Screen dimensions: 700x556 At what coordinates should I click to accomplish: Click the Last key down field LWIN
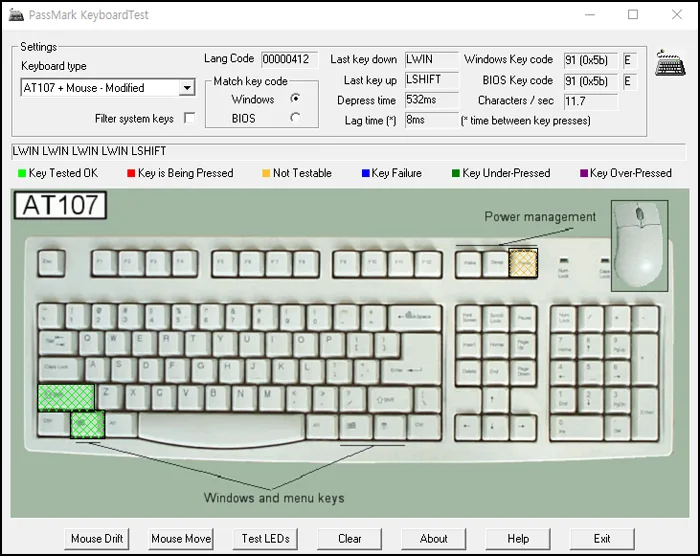(x=432, y=59)
